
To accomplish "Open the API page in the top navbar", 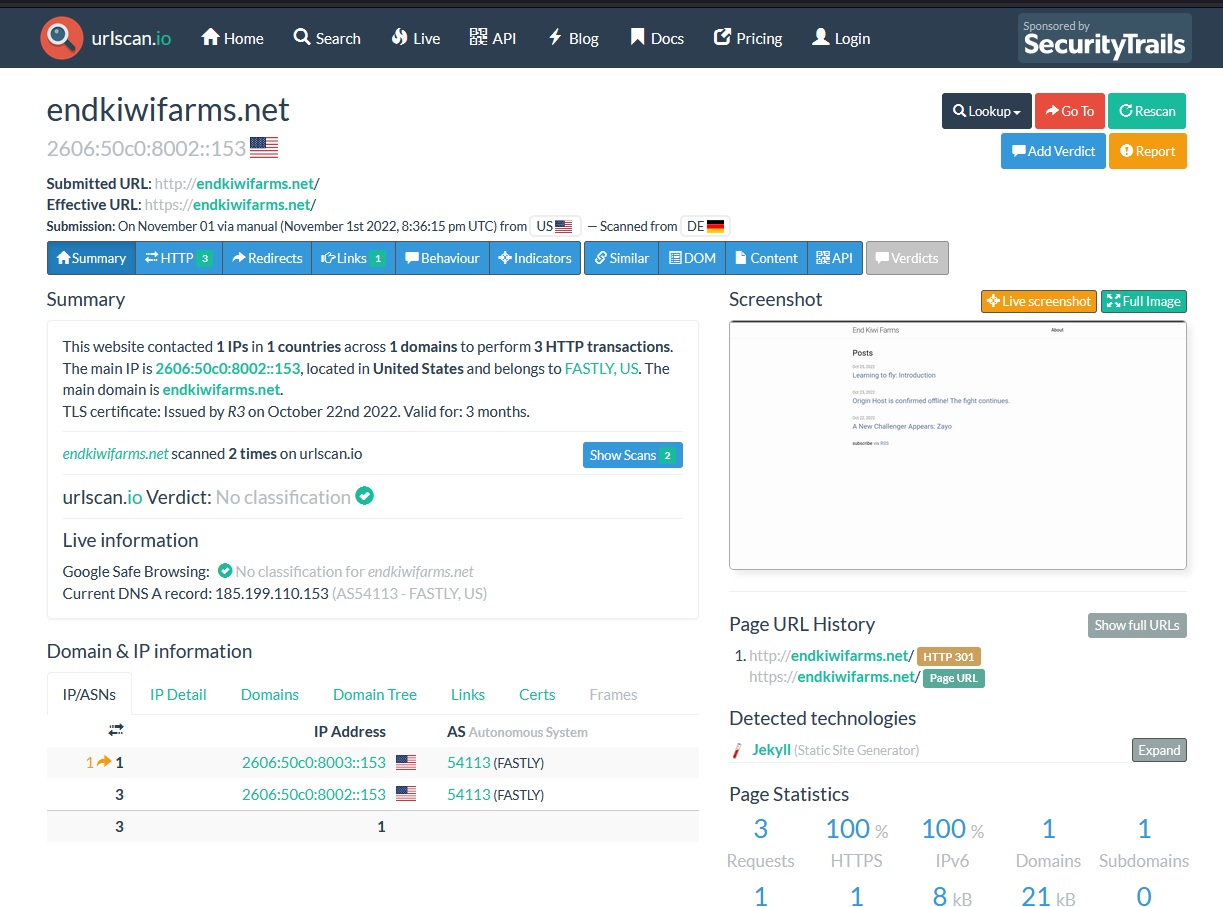I will point(493,38).
